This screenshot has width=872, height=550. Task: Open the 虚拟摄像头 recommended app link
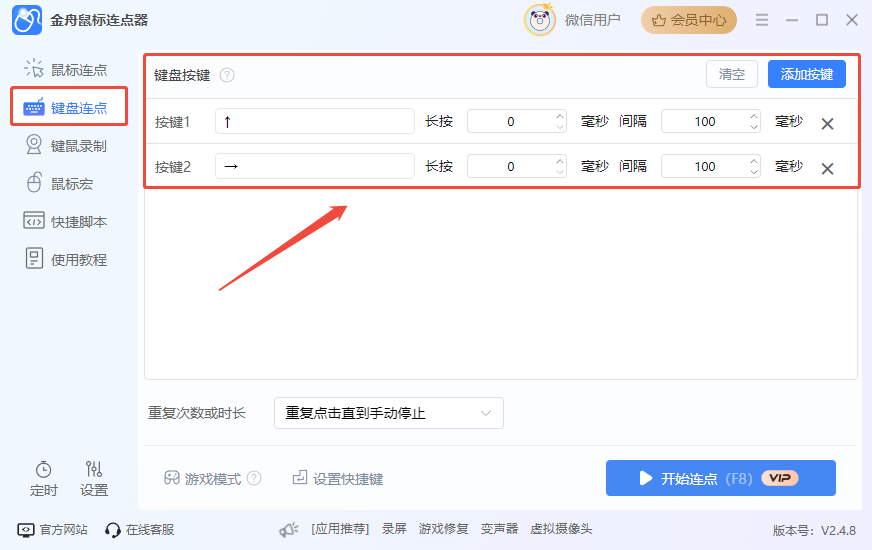tap(561, 529)
